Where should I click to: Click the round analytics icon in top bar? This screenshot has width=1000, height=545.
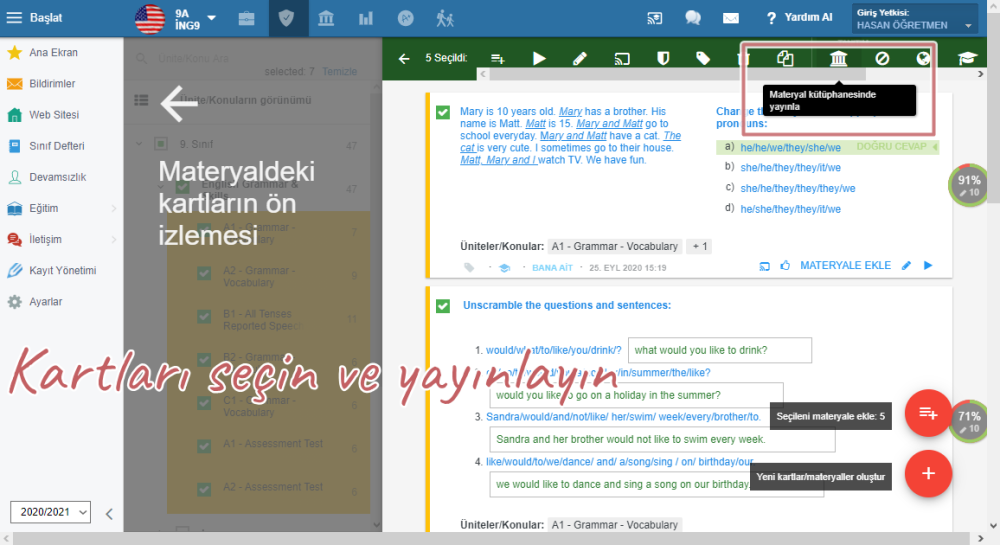tap(406, 18)
